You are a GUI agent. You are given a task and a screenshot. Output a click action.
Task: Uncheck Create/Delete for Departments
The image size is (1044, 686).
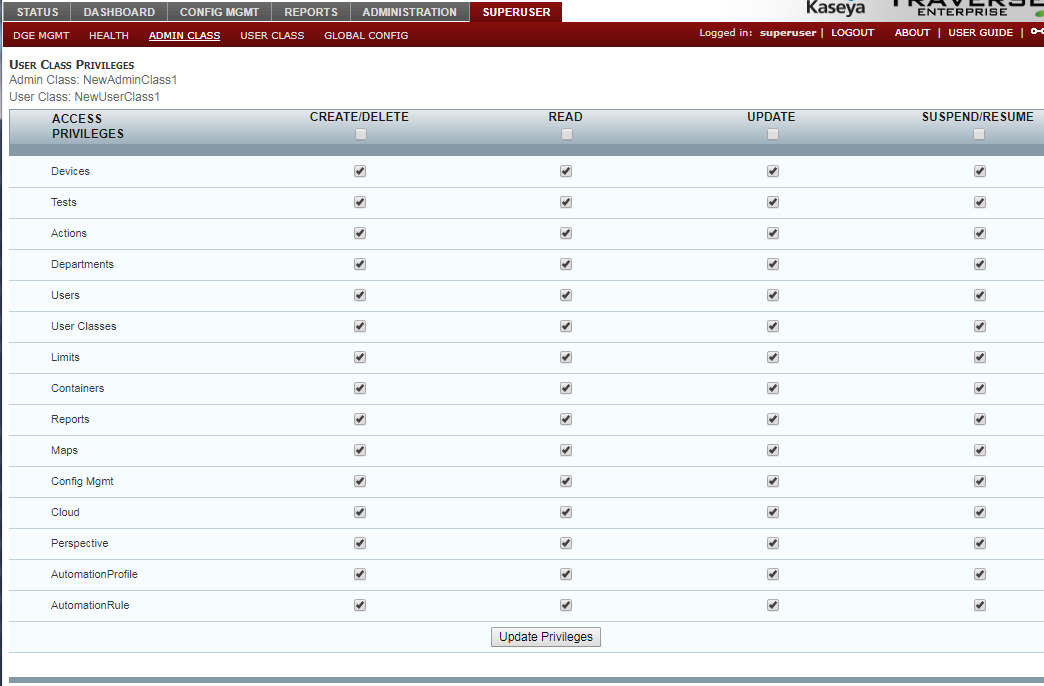tap(360, 264)
